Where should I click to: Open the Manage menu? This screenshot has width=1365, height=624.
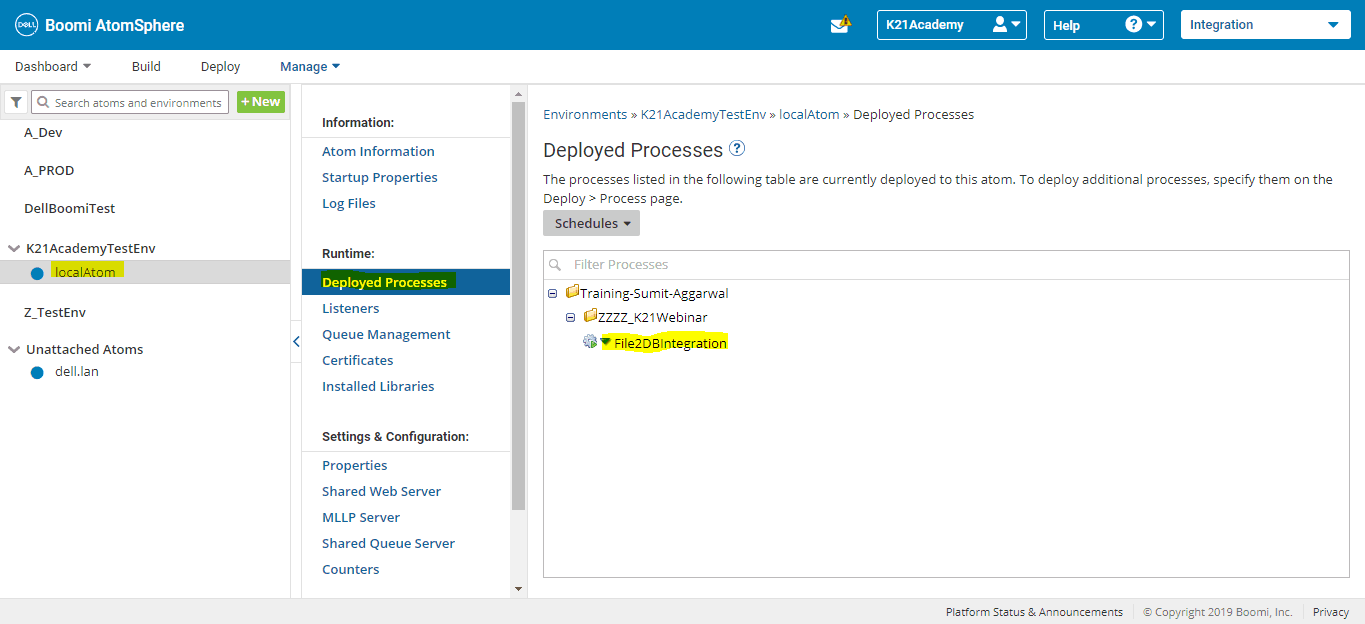(x=310, y=66)
